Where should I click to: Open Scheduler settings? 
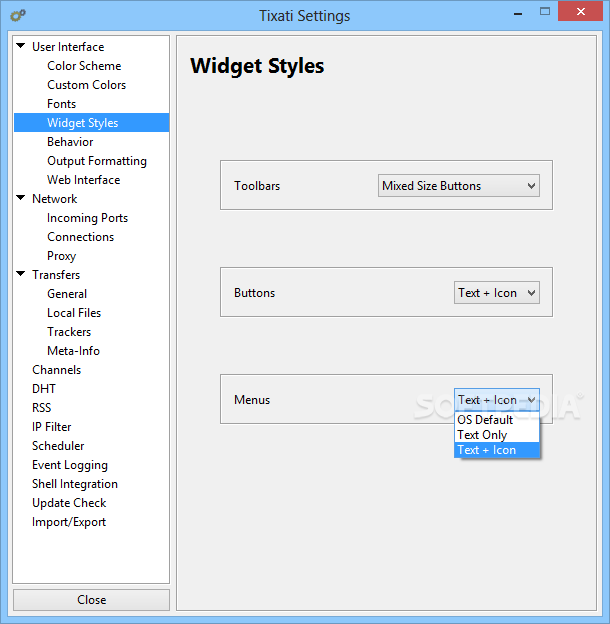click(58, 446)
